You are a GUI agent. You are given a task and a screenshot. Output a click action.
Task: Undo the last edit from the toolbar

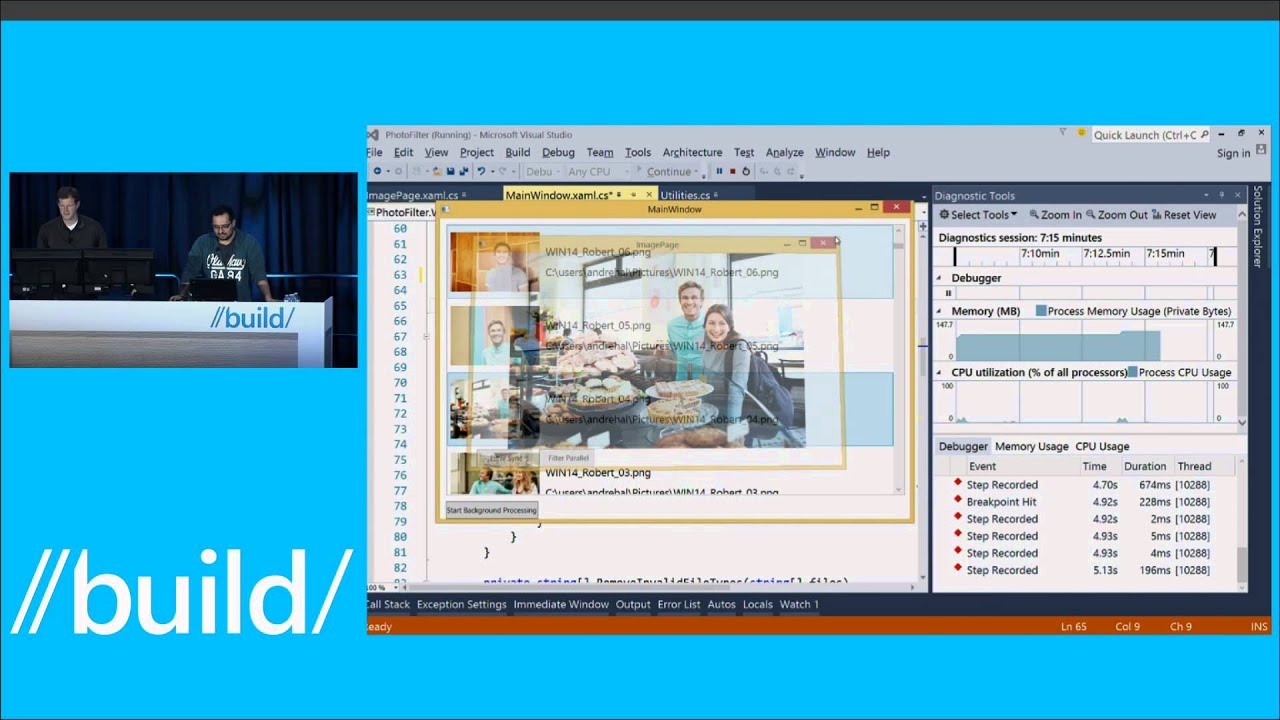(x=481, y=171)
